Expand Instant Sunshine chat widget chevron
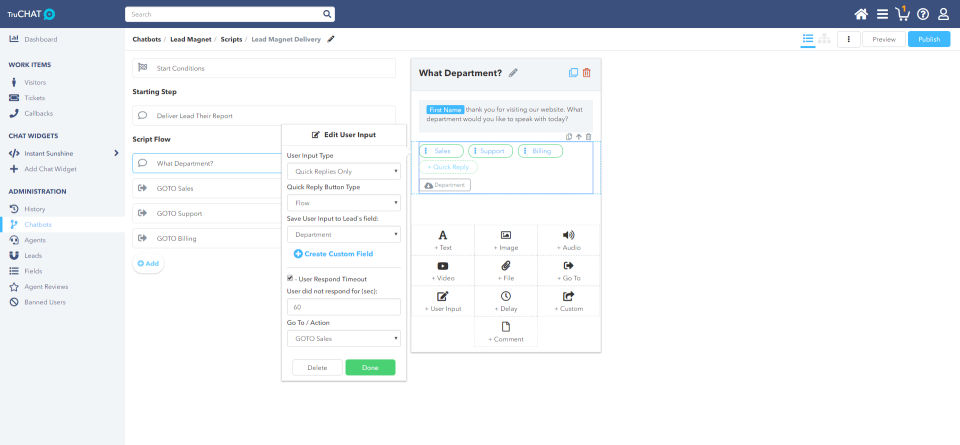This screenshot has width=960, height=445. tap(116, 153)
